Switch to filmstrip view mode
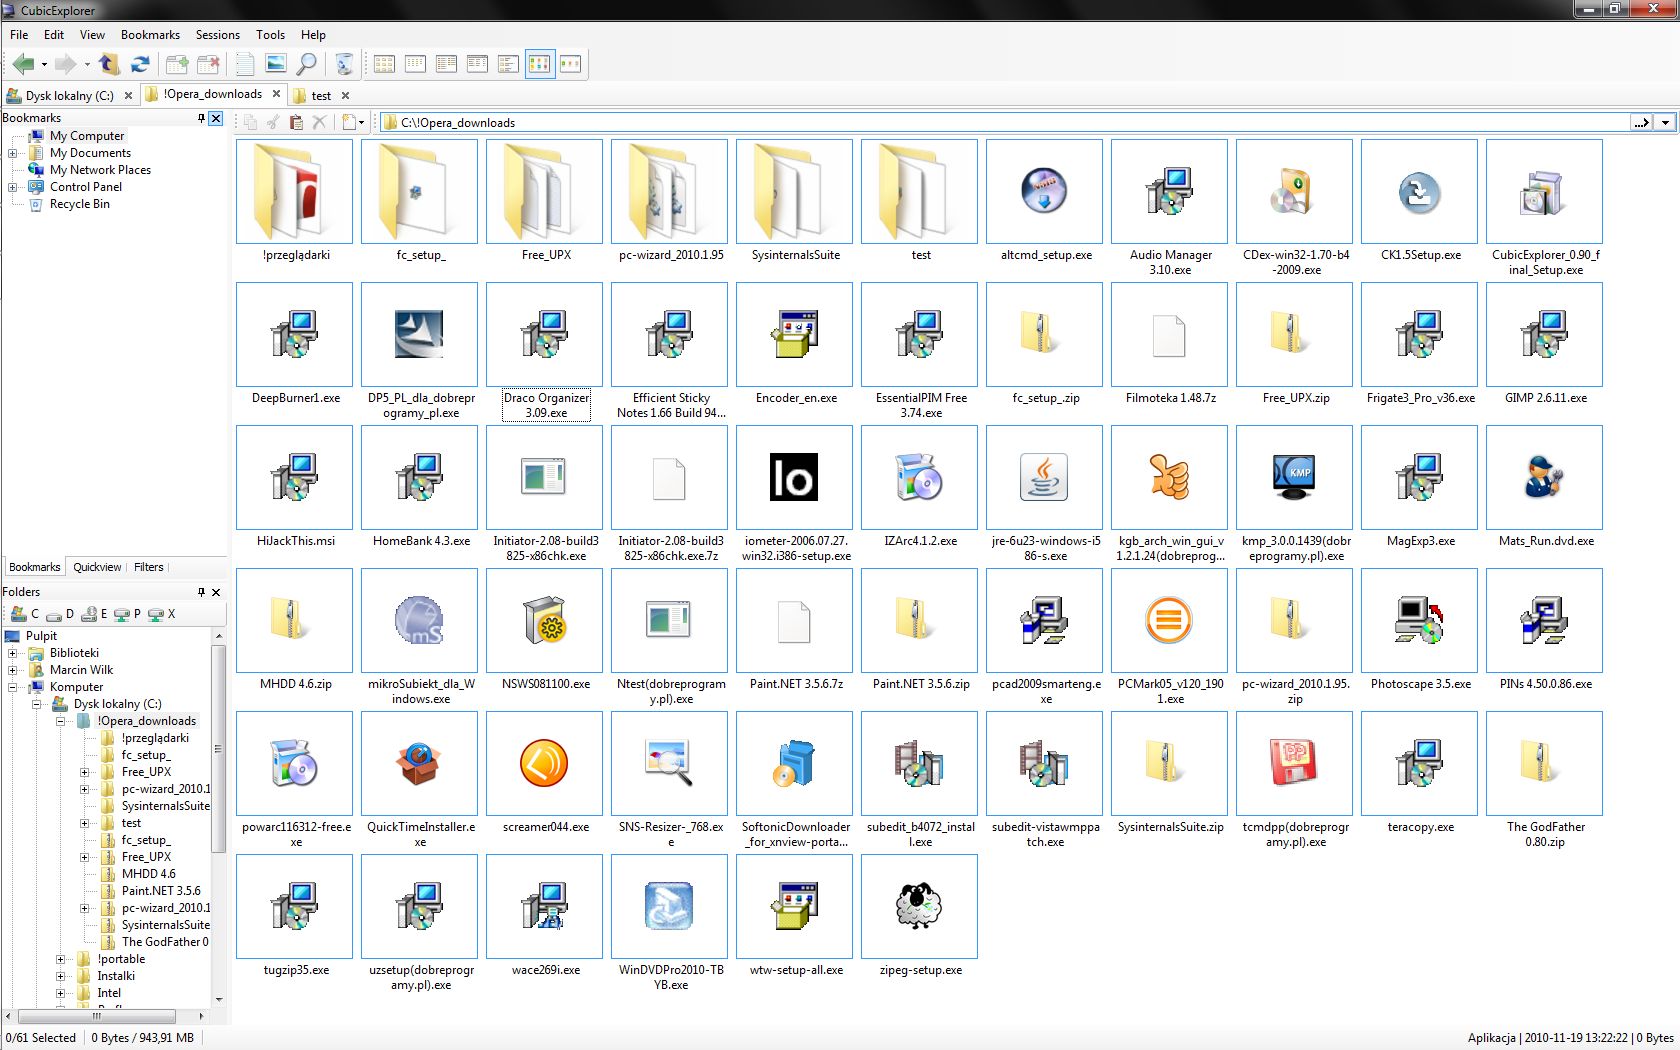The height and width of the screenshot is (1050, 1680). tap(571, 64)
